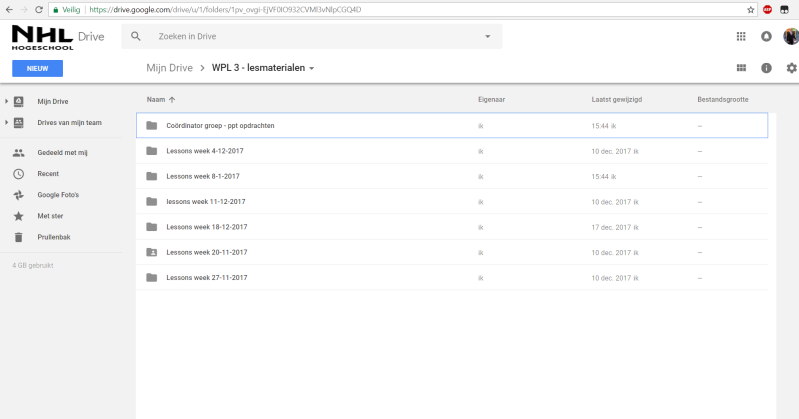Click the NIEUW button
The width and height of the screenshot is (799, 419).
37,68
